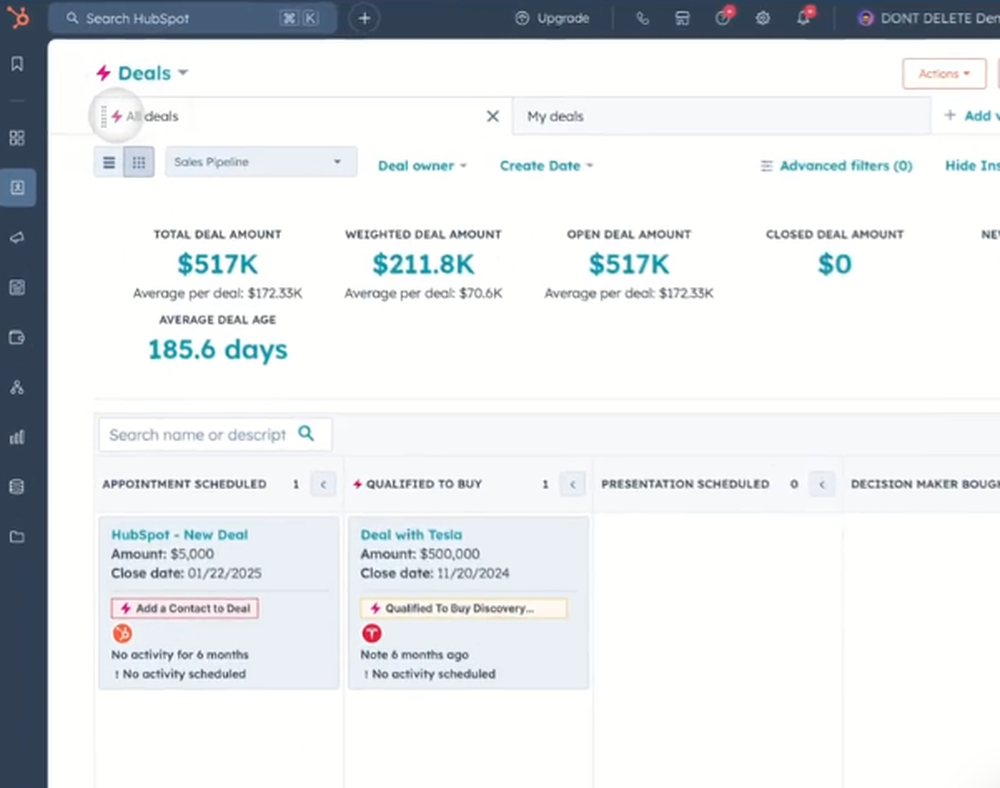Open the Bookmarks sidebar icon
Viewport: 1000px width, 788px height.
click(x=17, y=63)
